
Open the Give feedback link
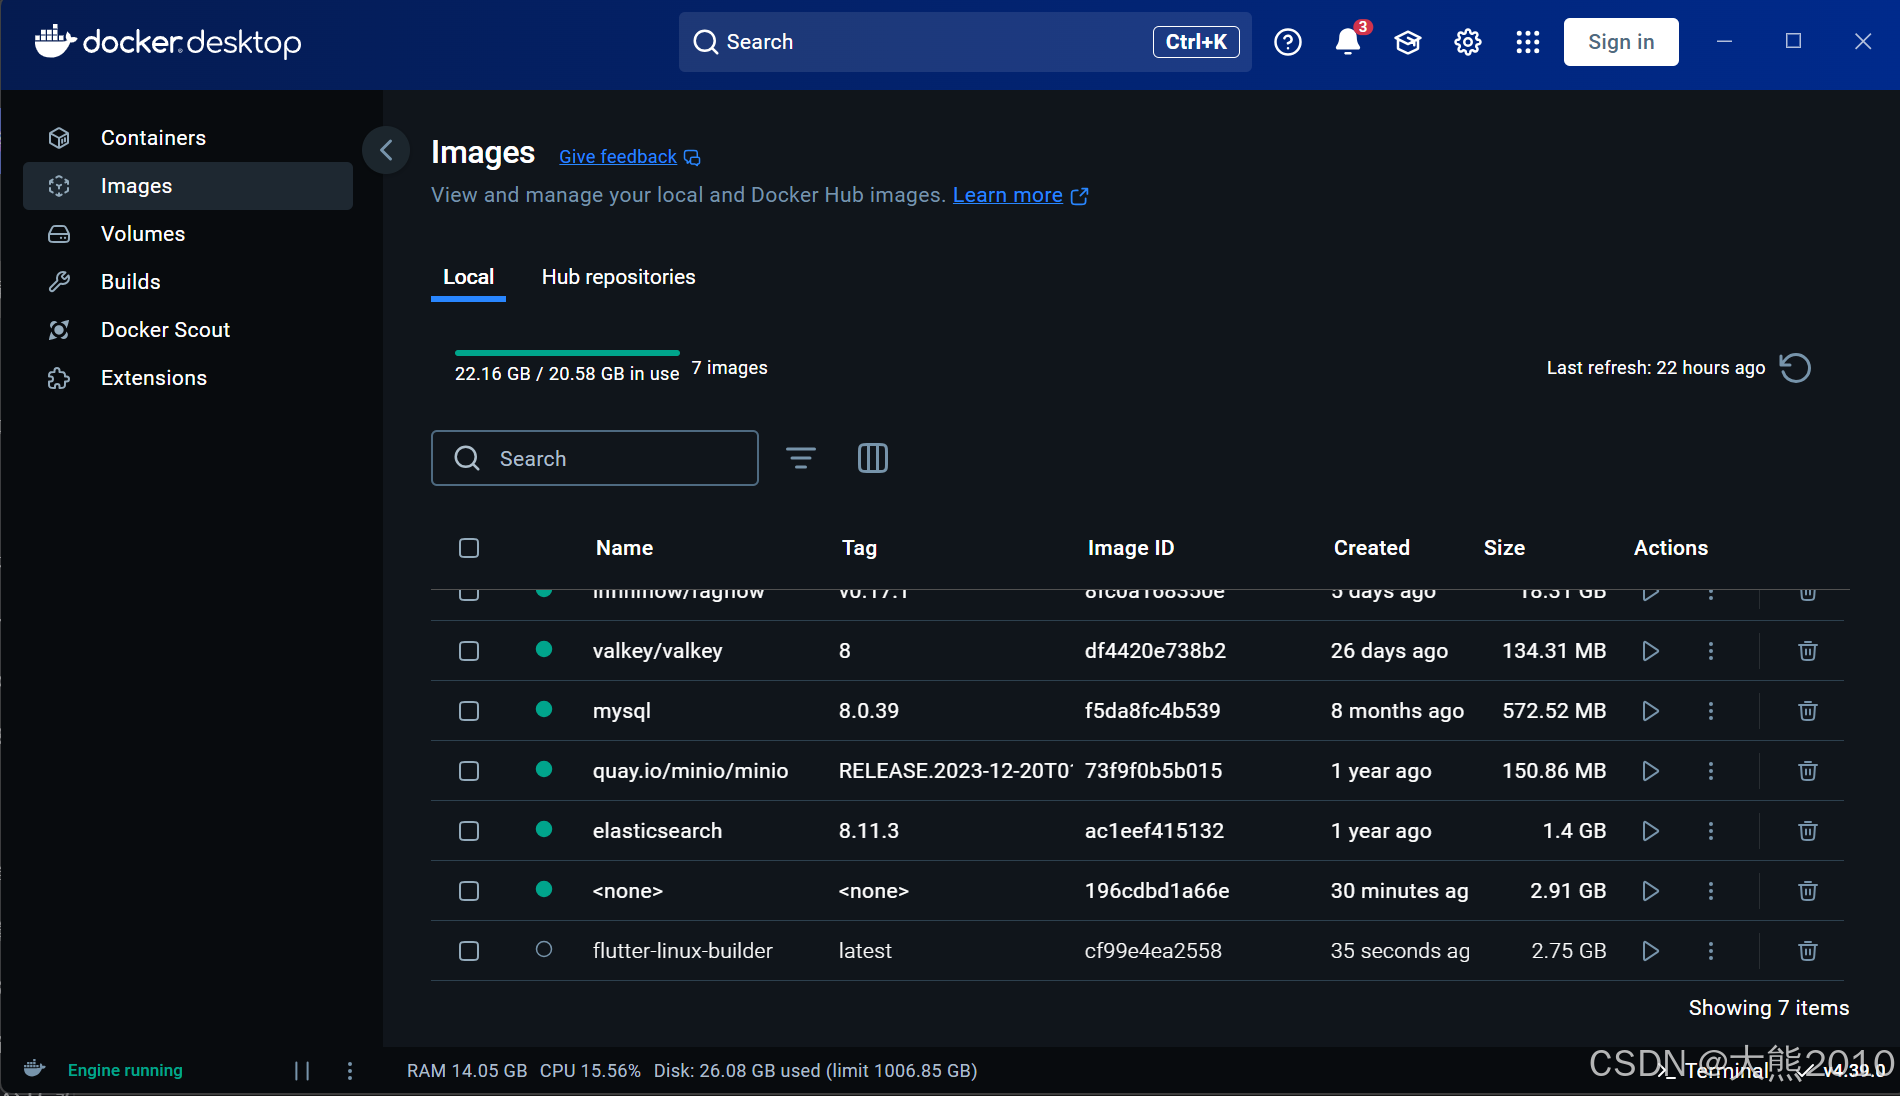click(617, 157)
